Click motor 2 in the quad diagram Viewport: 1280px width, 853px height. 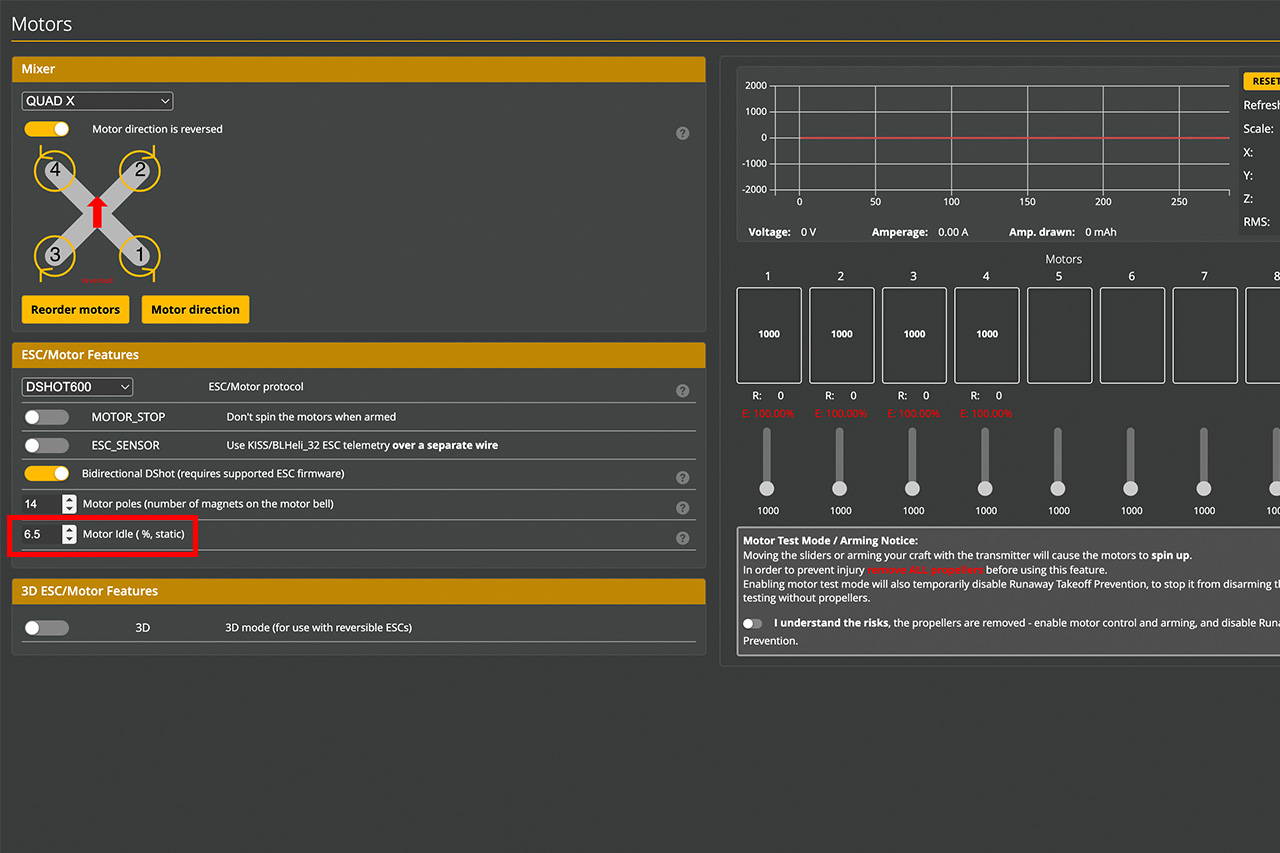point(140,170)
